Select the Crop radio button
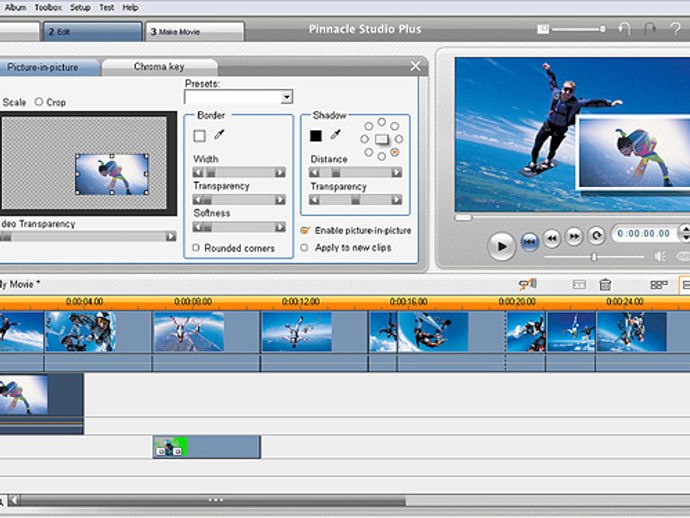690x518 pixels. coord(39,102)
